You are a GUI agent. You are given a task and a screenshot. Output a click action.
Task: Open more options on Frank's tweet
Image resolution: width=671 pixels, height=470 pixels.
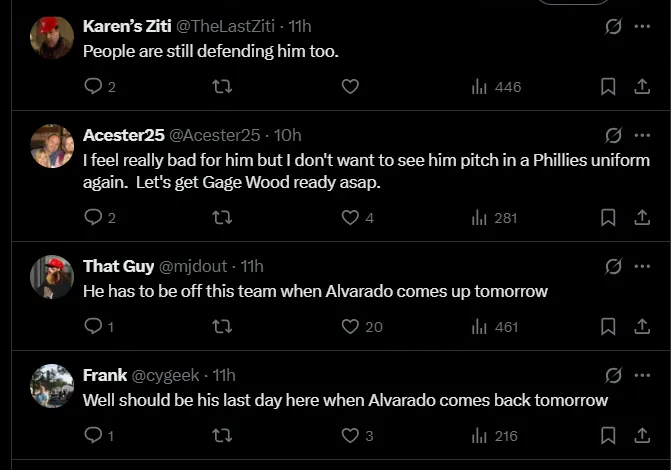(642, 375)
